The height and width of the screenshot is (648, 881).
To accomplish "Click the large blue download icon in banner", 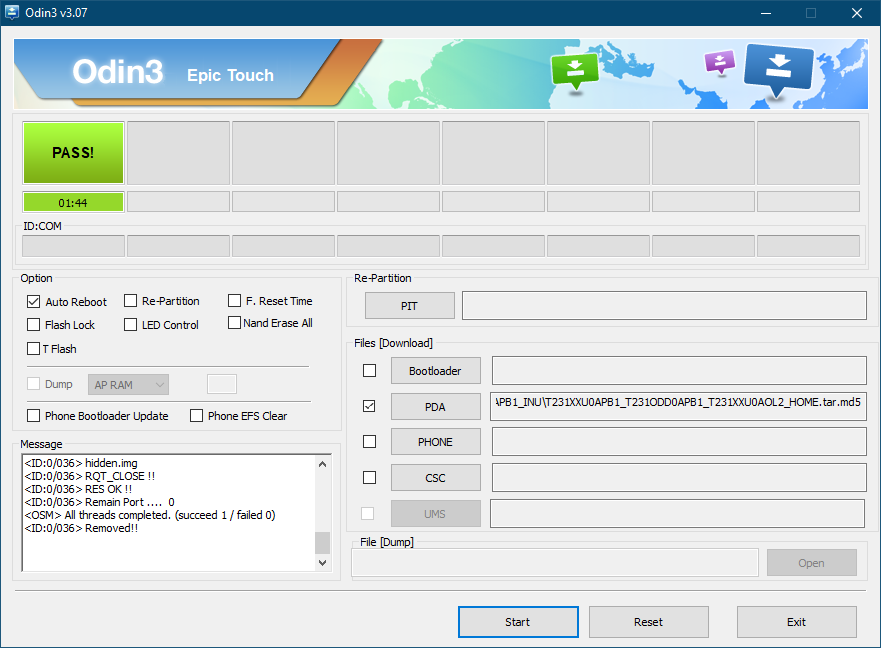I will [778, 71].
